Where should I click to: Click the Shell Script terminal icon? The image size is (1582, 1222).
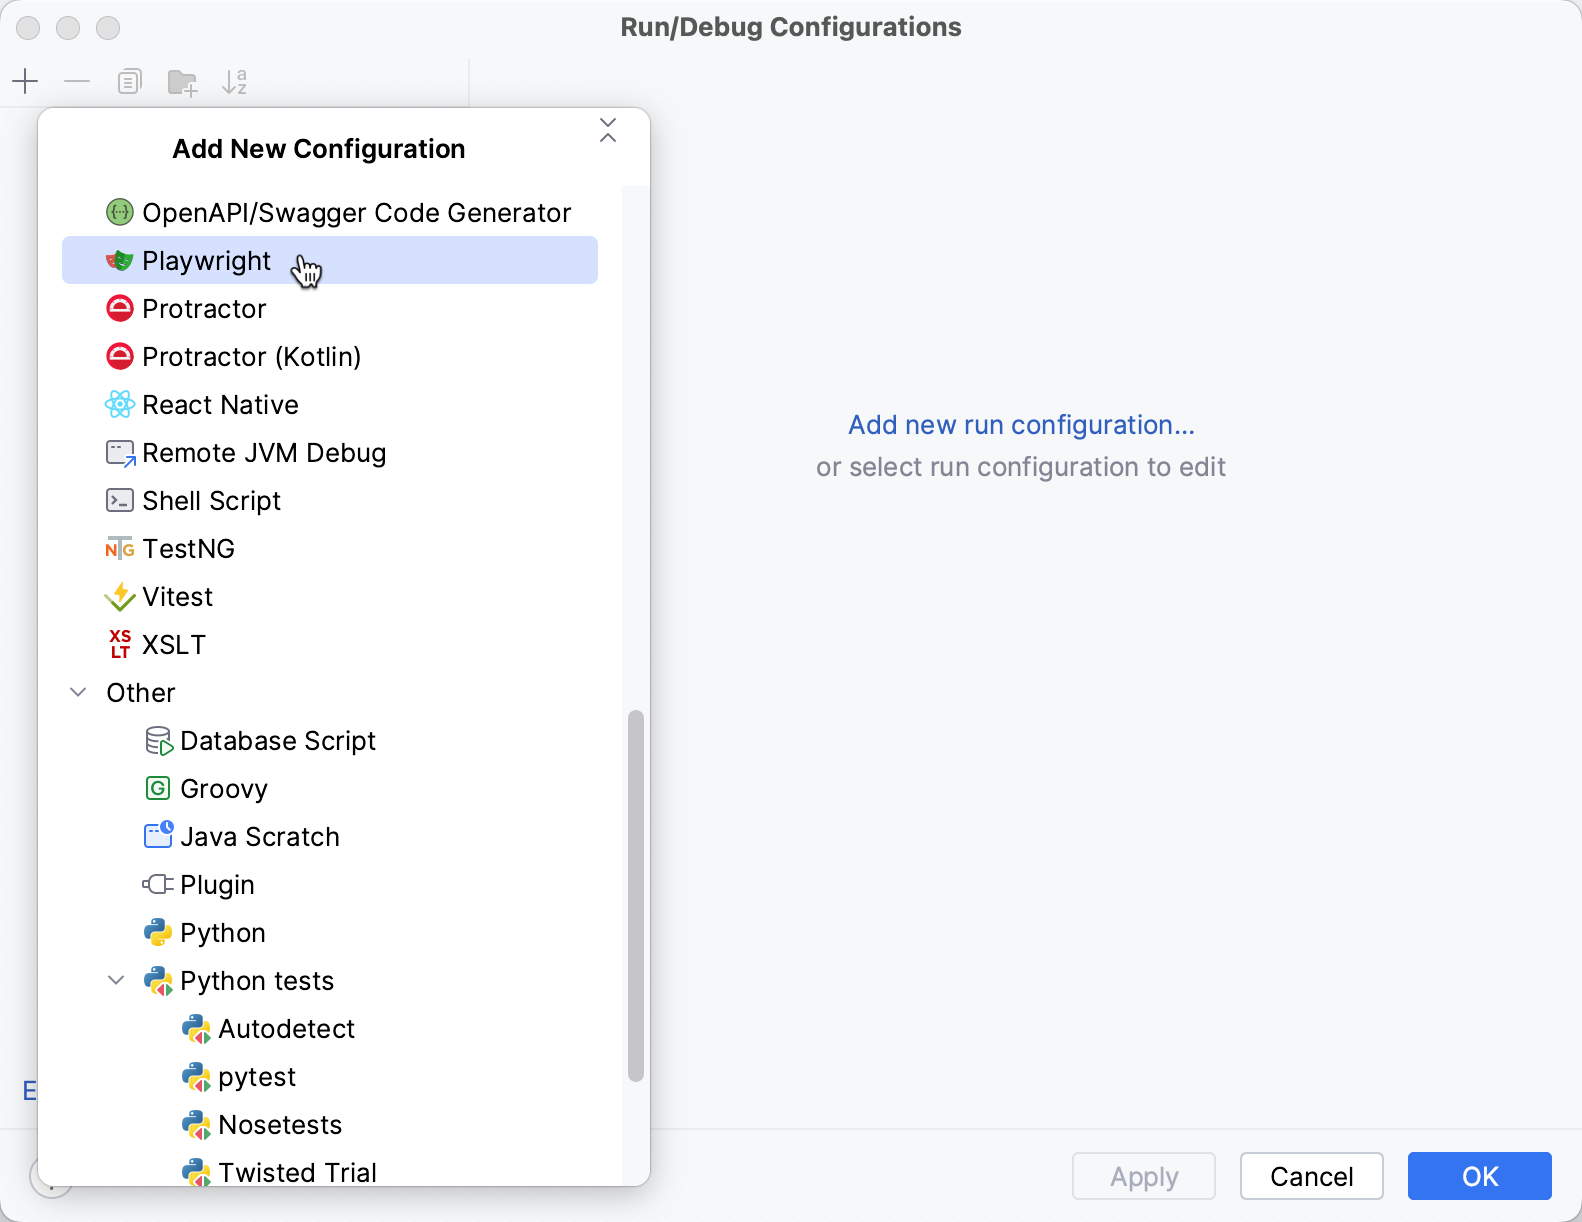[x=120, y=500]
